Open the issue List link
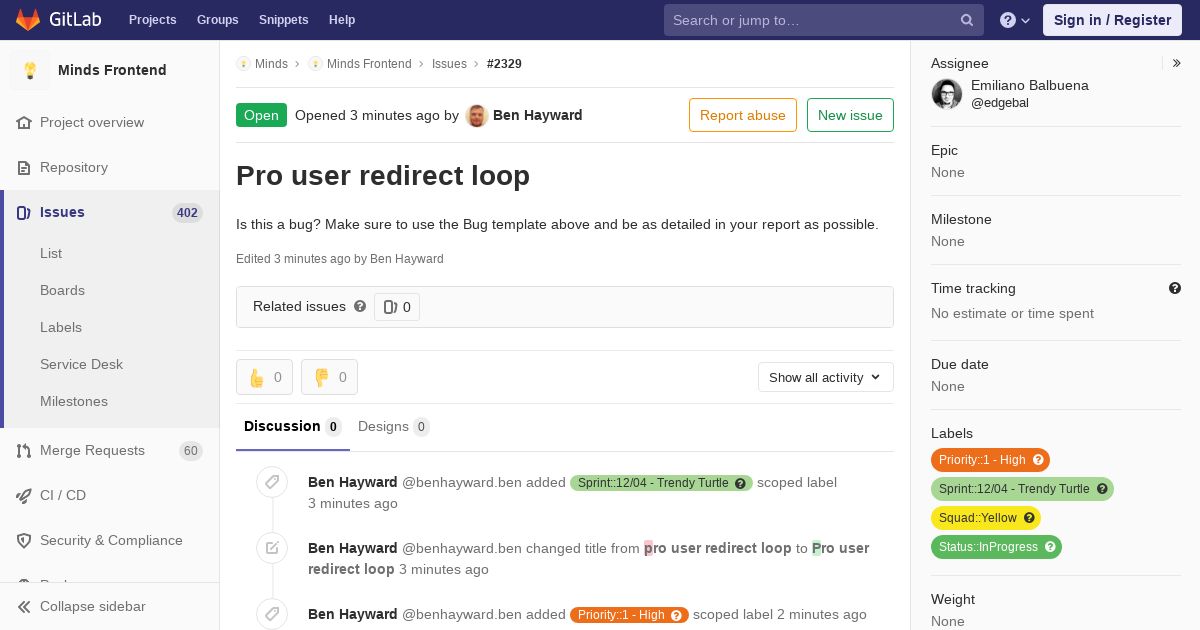Screen dimensions: 1200x630 51,253
